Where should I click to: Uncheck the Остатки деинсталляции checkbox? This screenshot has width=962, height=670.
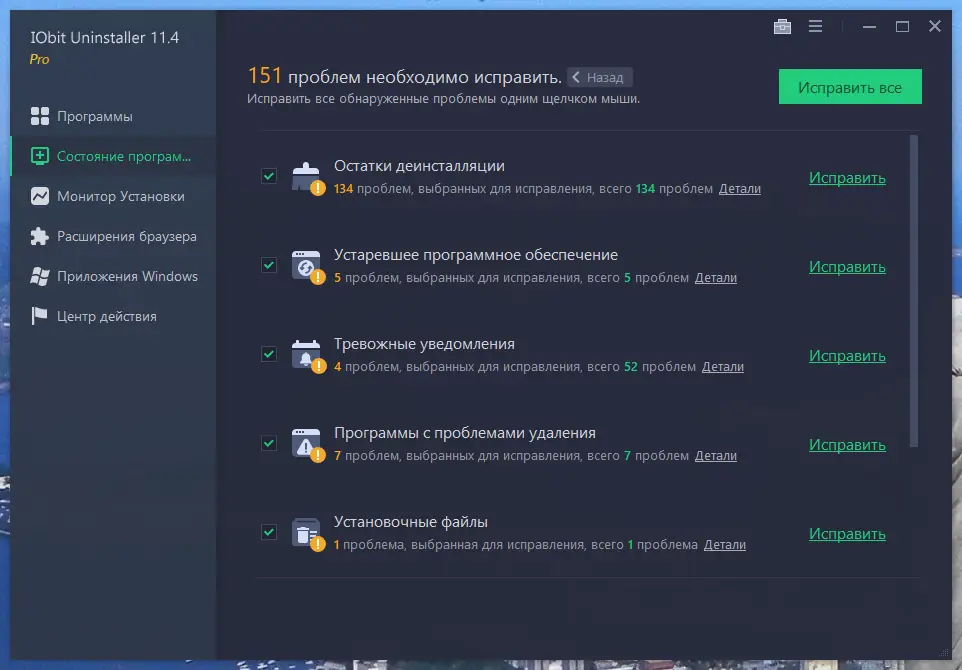point(268,176)
